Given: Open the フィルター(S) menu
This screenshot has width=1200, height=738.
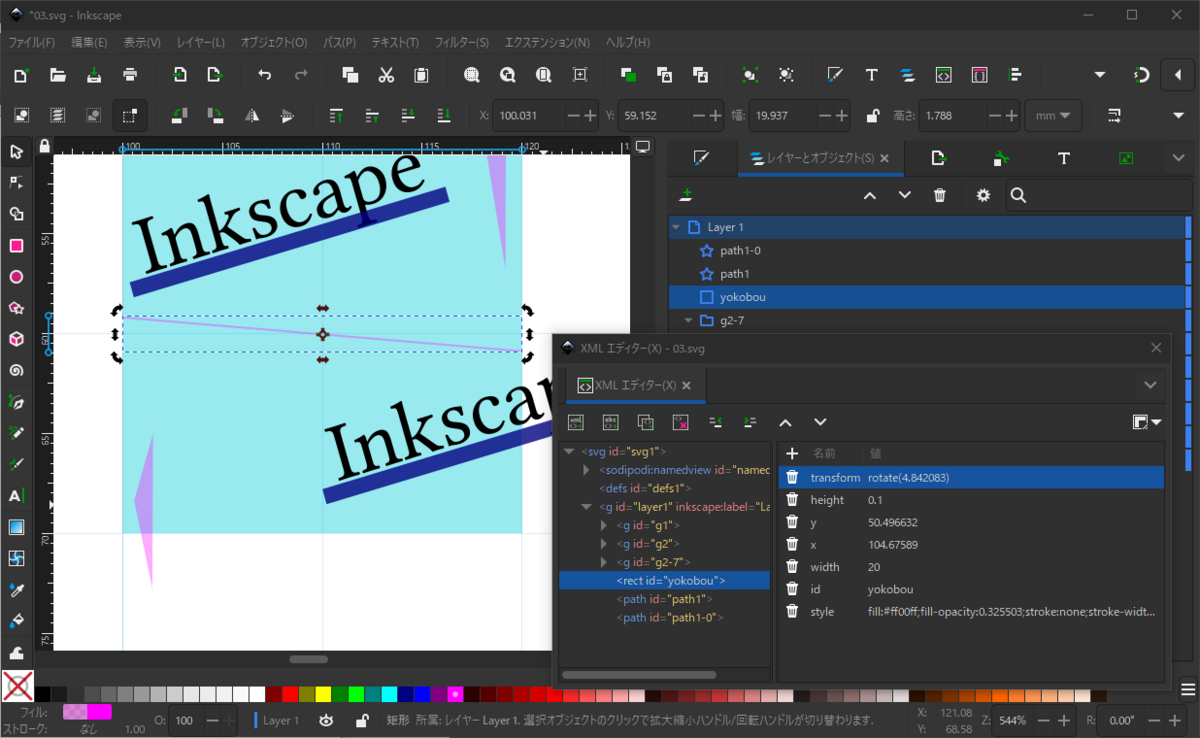Looking at the screenshot, I should coord(461,42).
